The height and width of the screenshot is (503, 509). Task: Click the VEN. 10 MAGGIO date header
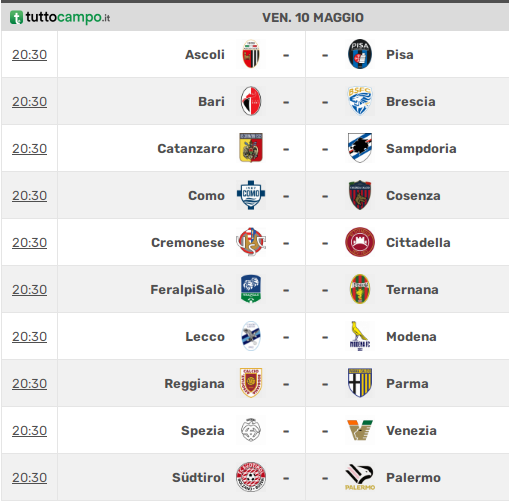(313, 18)
